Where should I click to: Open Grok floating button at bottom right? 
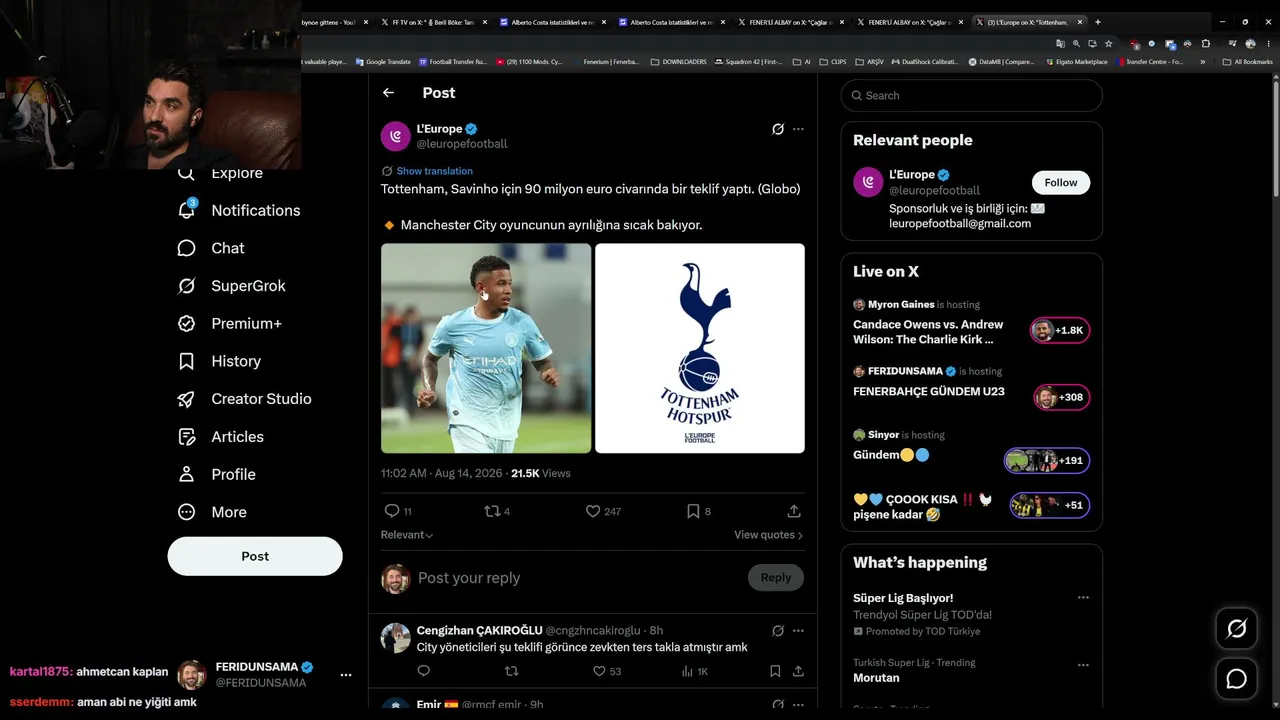[x=1237, y=629]
